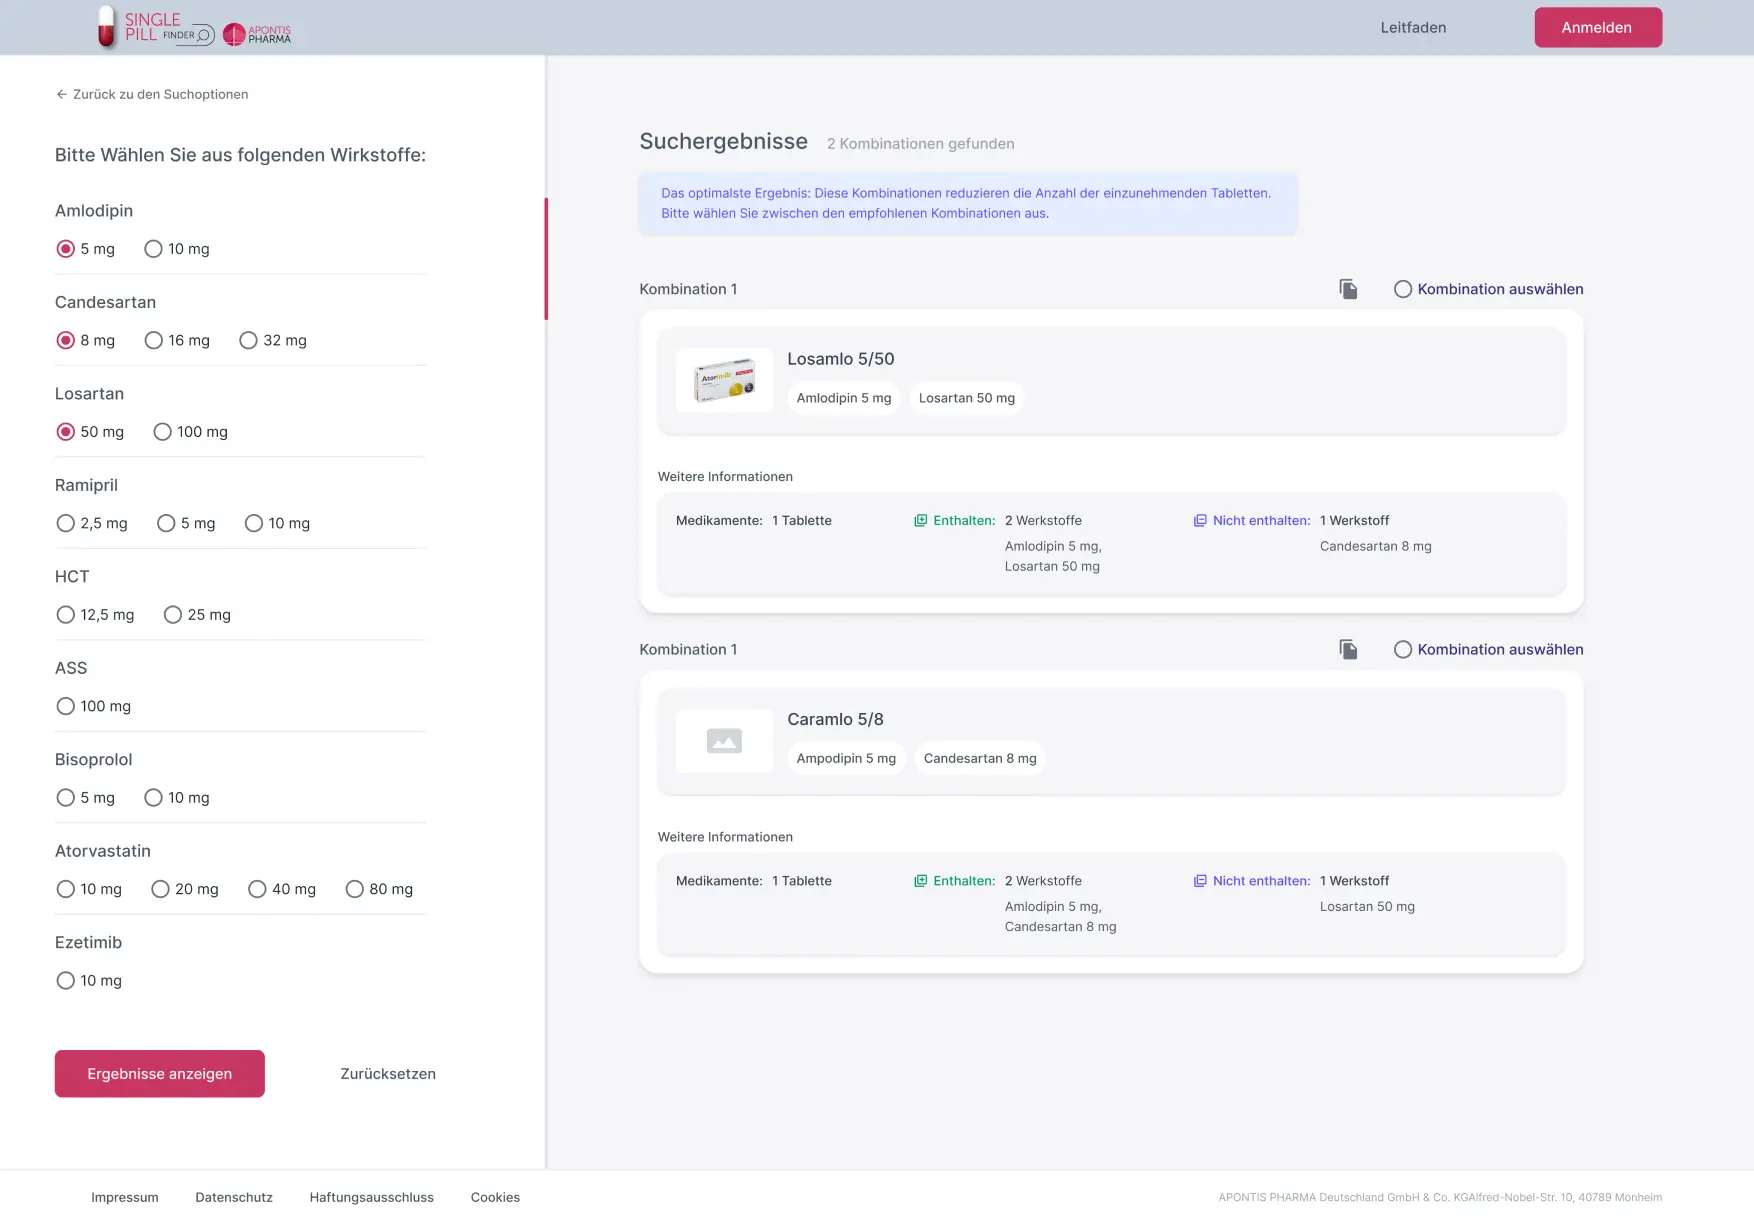Open the Datenschutz footer link
1754x1224 pixels.
(x=234, y=1197)
